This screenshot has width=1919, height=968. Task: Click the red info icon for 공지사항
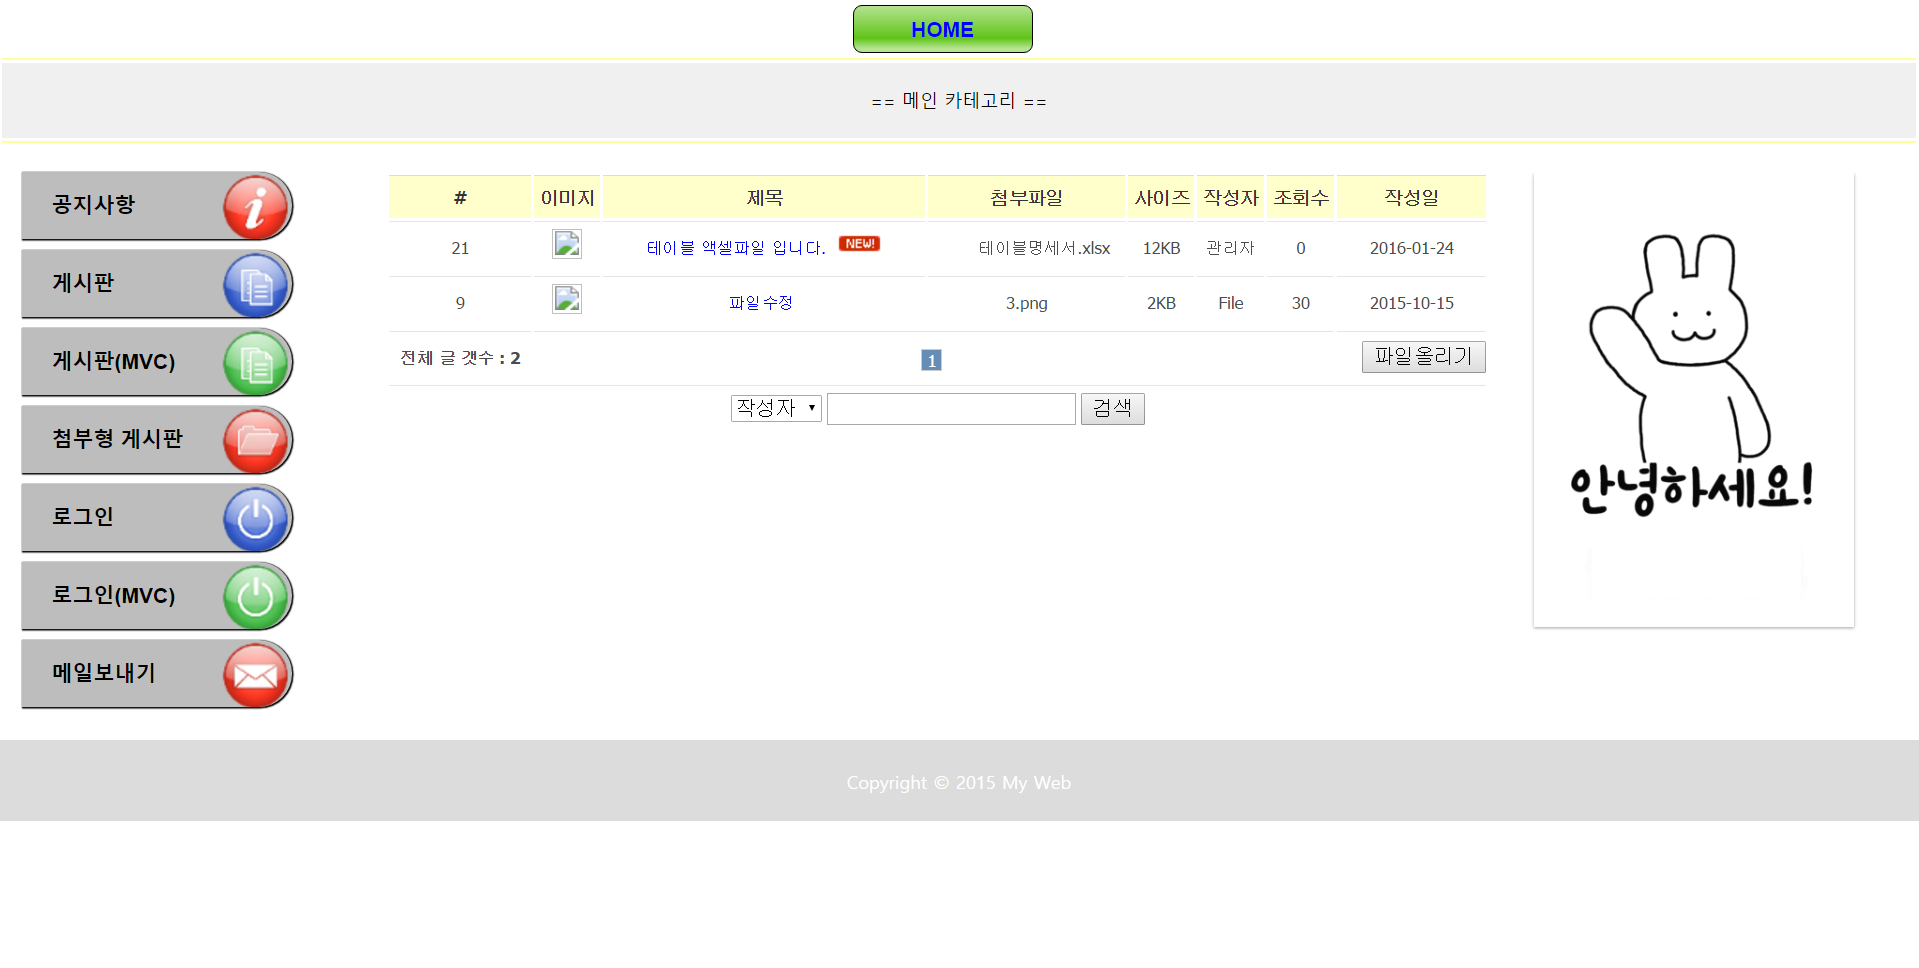point(256,207)
